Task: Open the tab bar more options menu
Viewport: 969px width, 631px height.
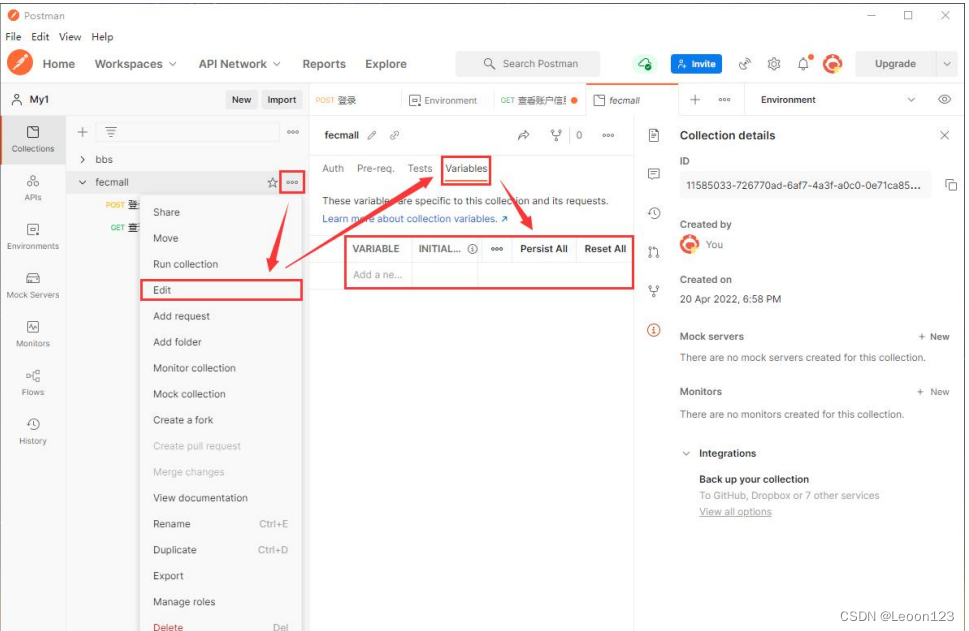Action: click(x=724, y=100)
